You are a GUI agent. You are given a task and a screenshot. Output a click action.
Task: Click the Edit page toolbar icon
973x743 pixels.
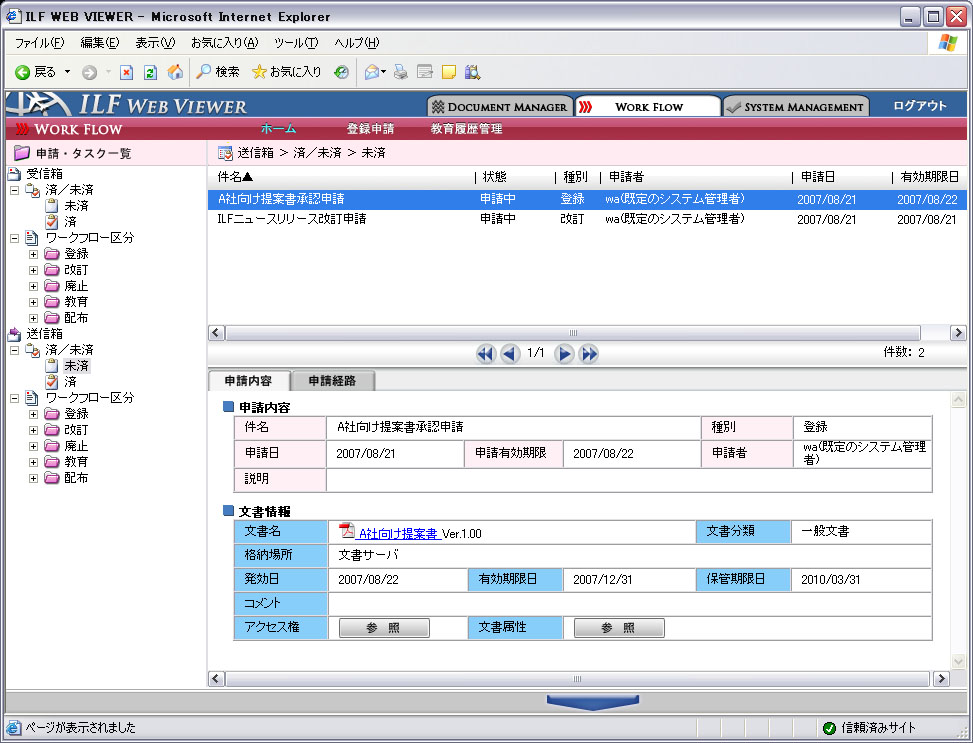[424, 73]
